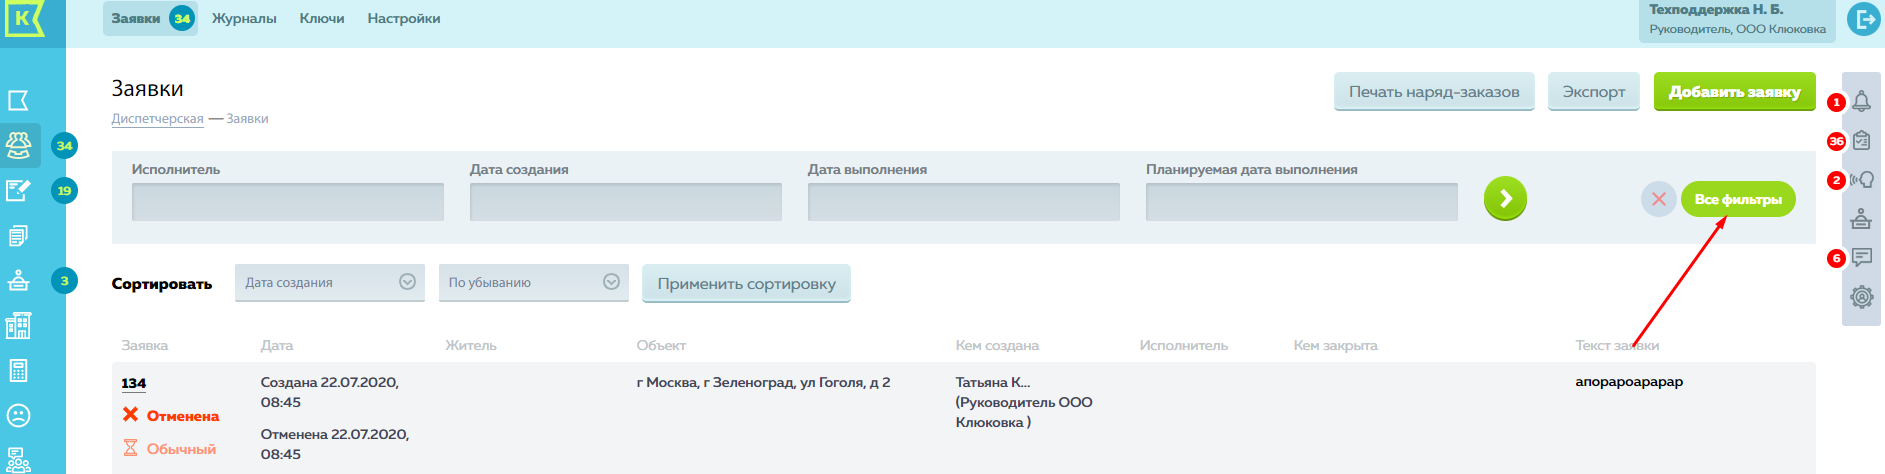Screen dimensions: 1885x474
Task: Clear filters with the red X button
Action: [1658, 199]
